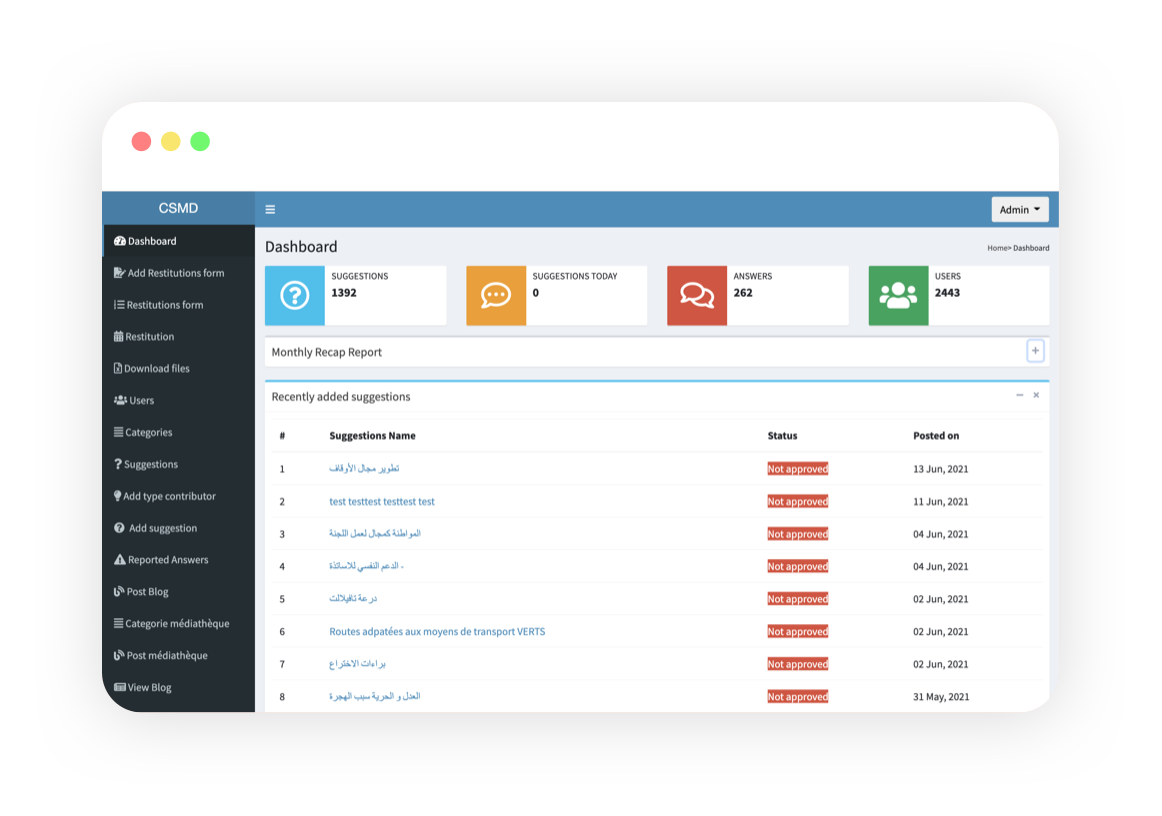Click the green Users group icon
Screen dimensions: 1162x816
(898, 295)
